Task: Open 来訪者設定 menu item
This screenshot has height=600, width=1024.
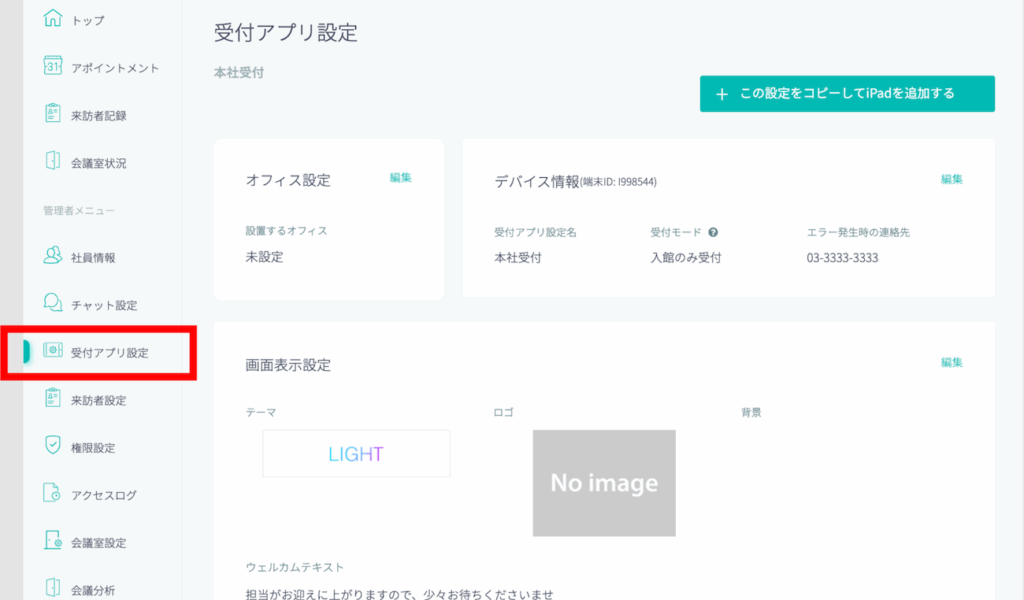Action: (x=98, y=400)
